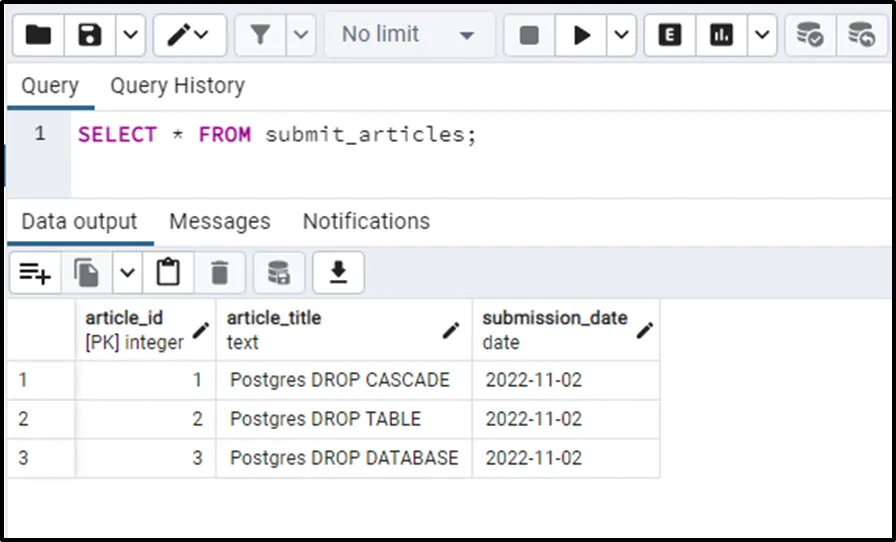
Task: Click the Add row icon
Action: [x=35, y=272]
